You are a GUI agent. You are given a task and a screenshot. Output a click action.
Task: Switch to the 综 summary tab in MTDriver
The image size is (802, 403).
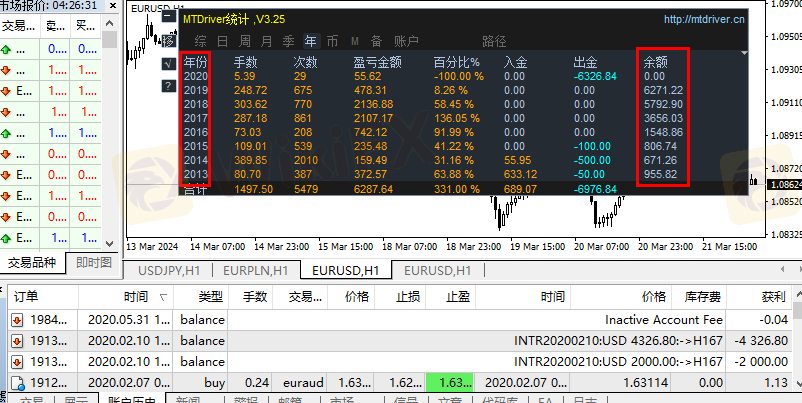point(200,41)
